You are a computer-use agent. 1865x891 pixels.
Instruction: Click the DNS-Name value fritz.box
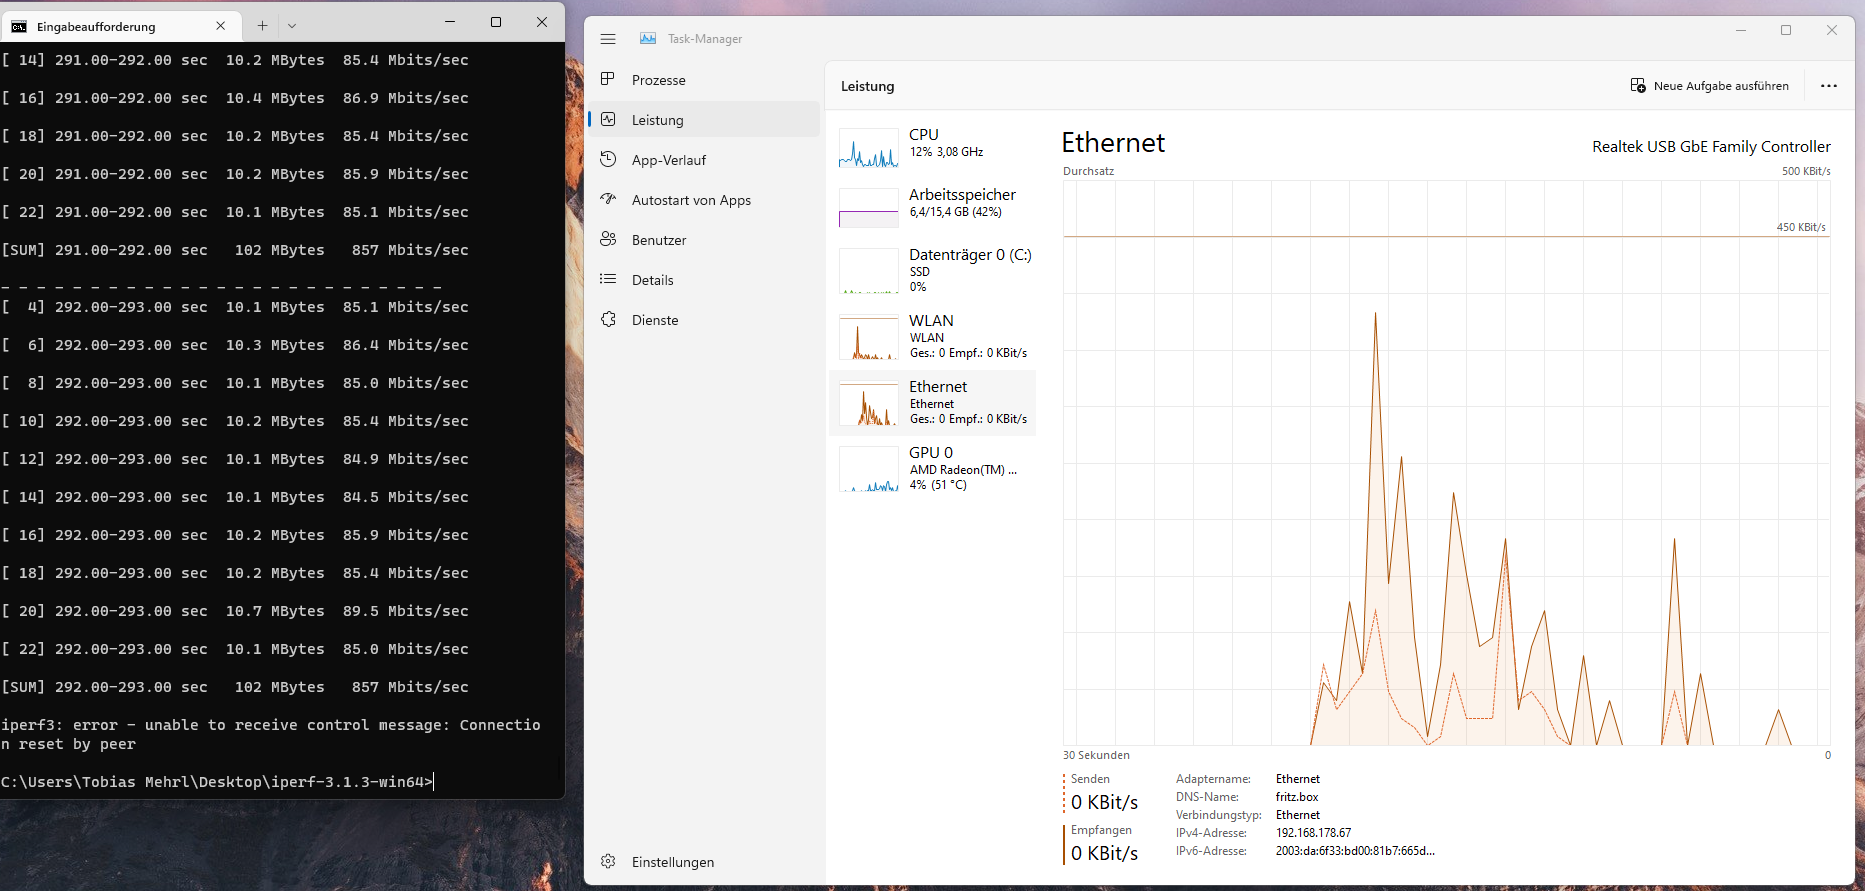coord(1297,796)
